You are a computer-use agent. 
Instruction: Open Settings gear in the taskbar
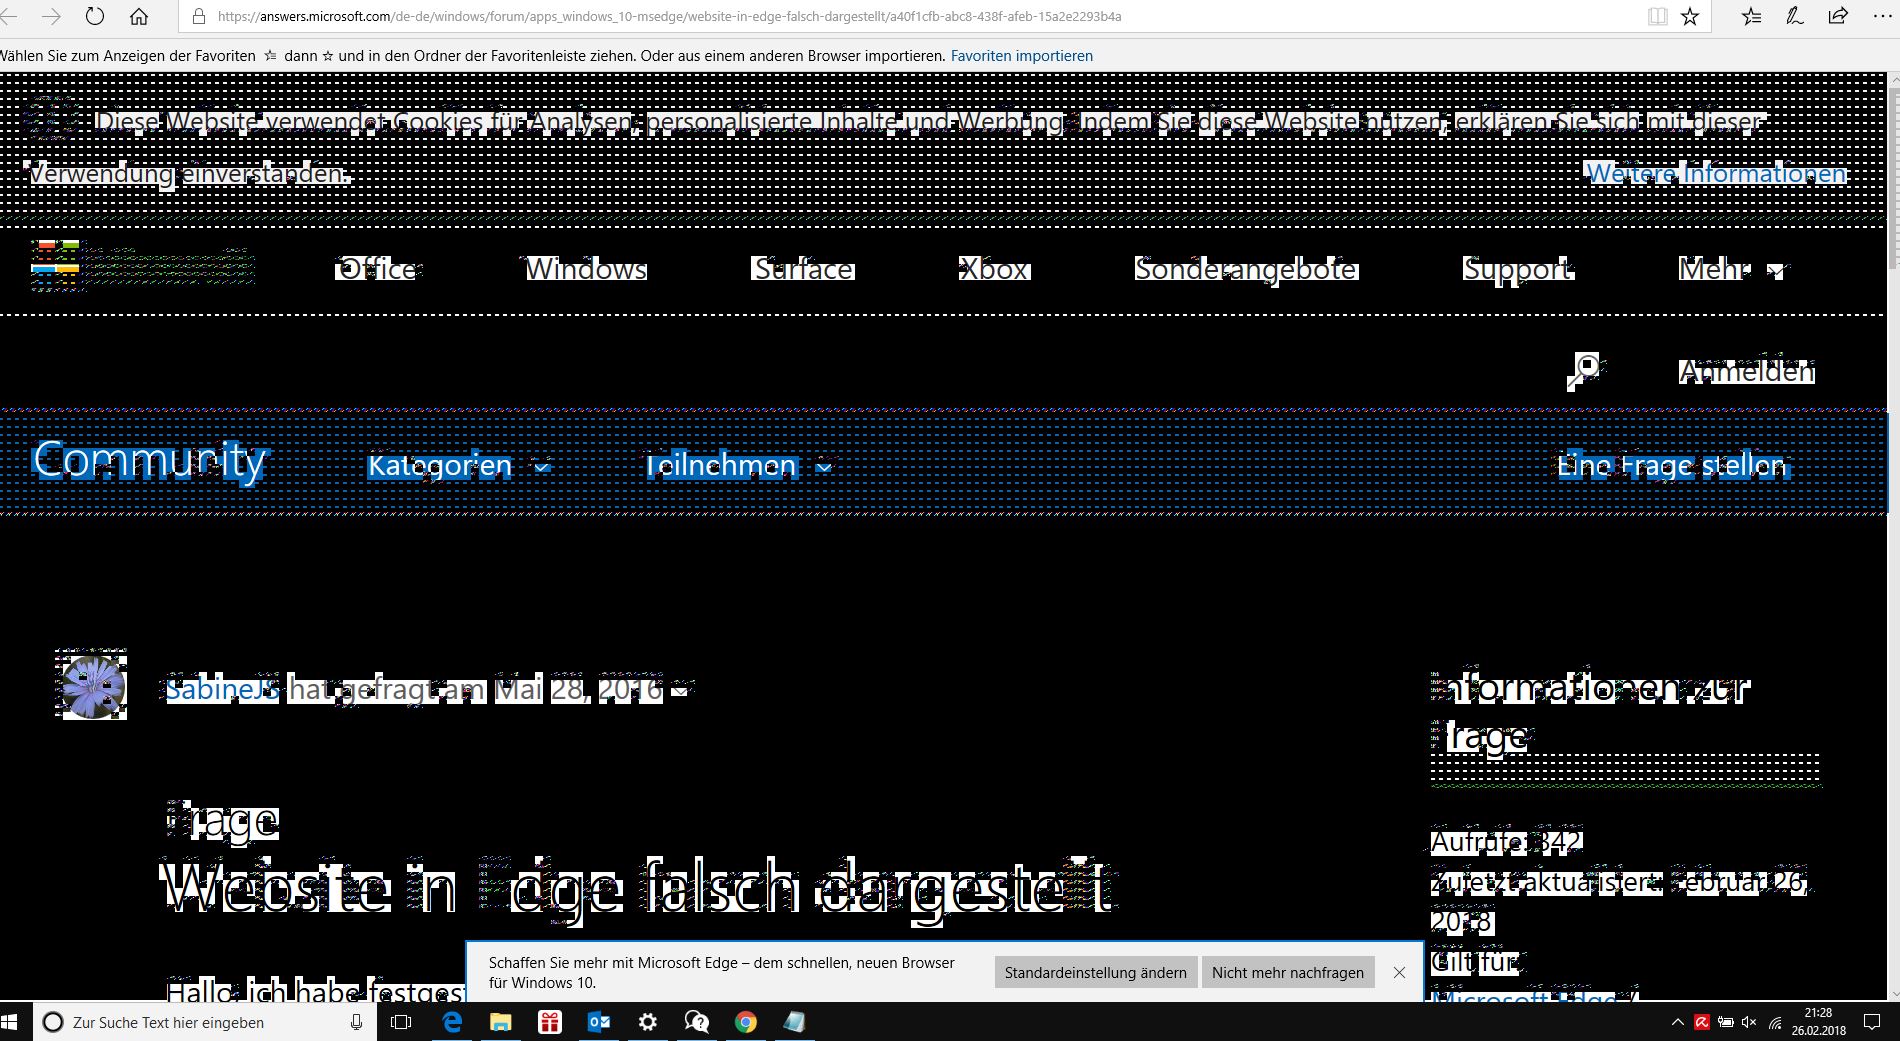[647, 1022]
